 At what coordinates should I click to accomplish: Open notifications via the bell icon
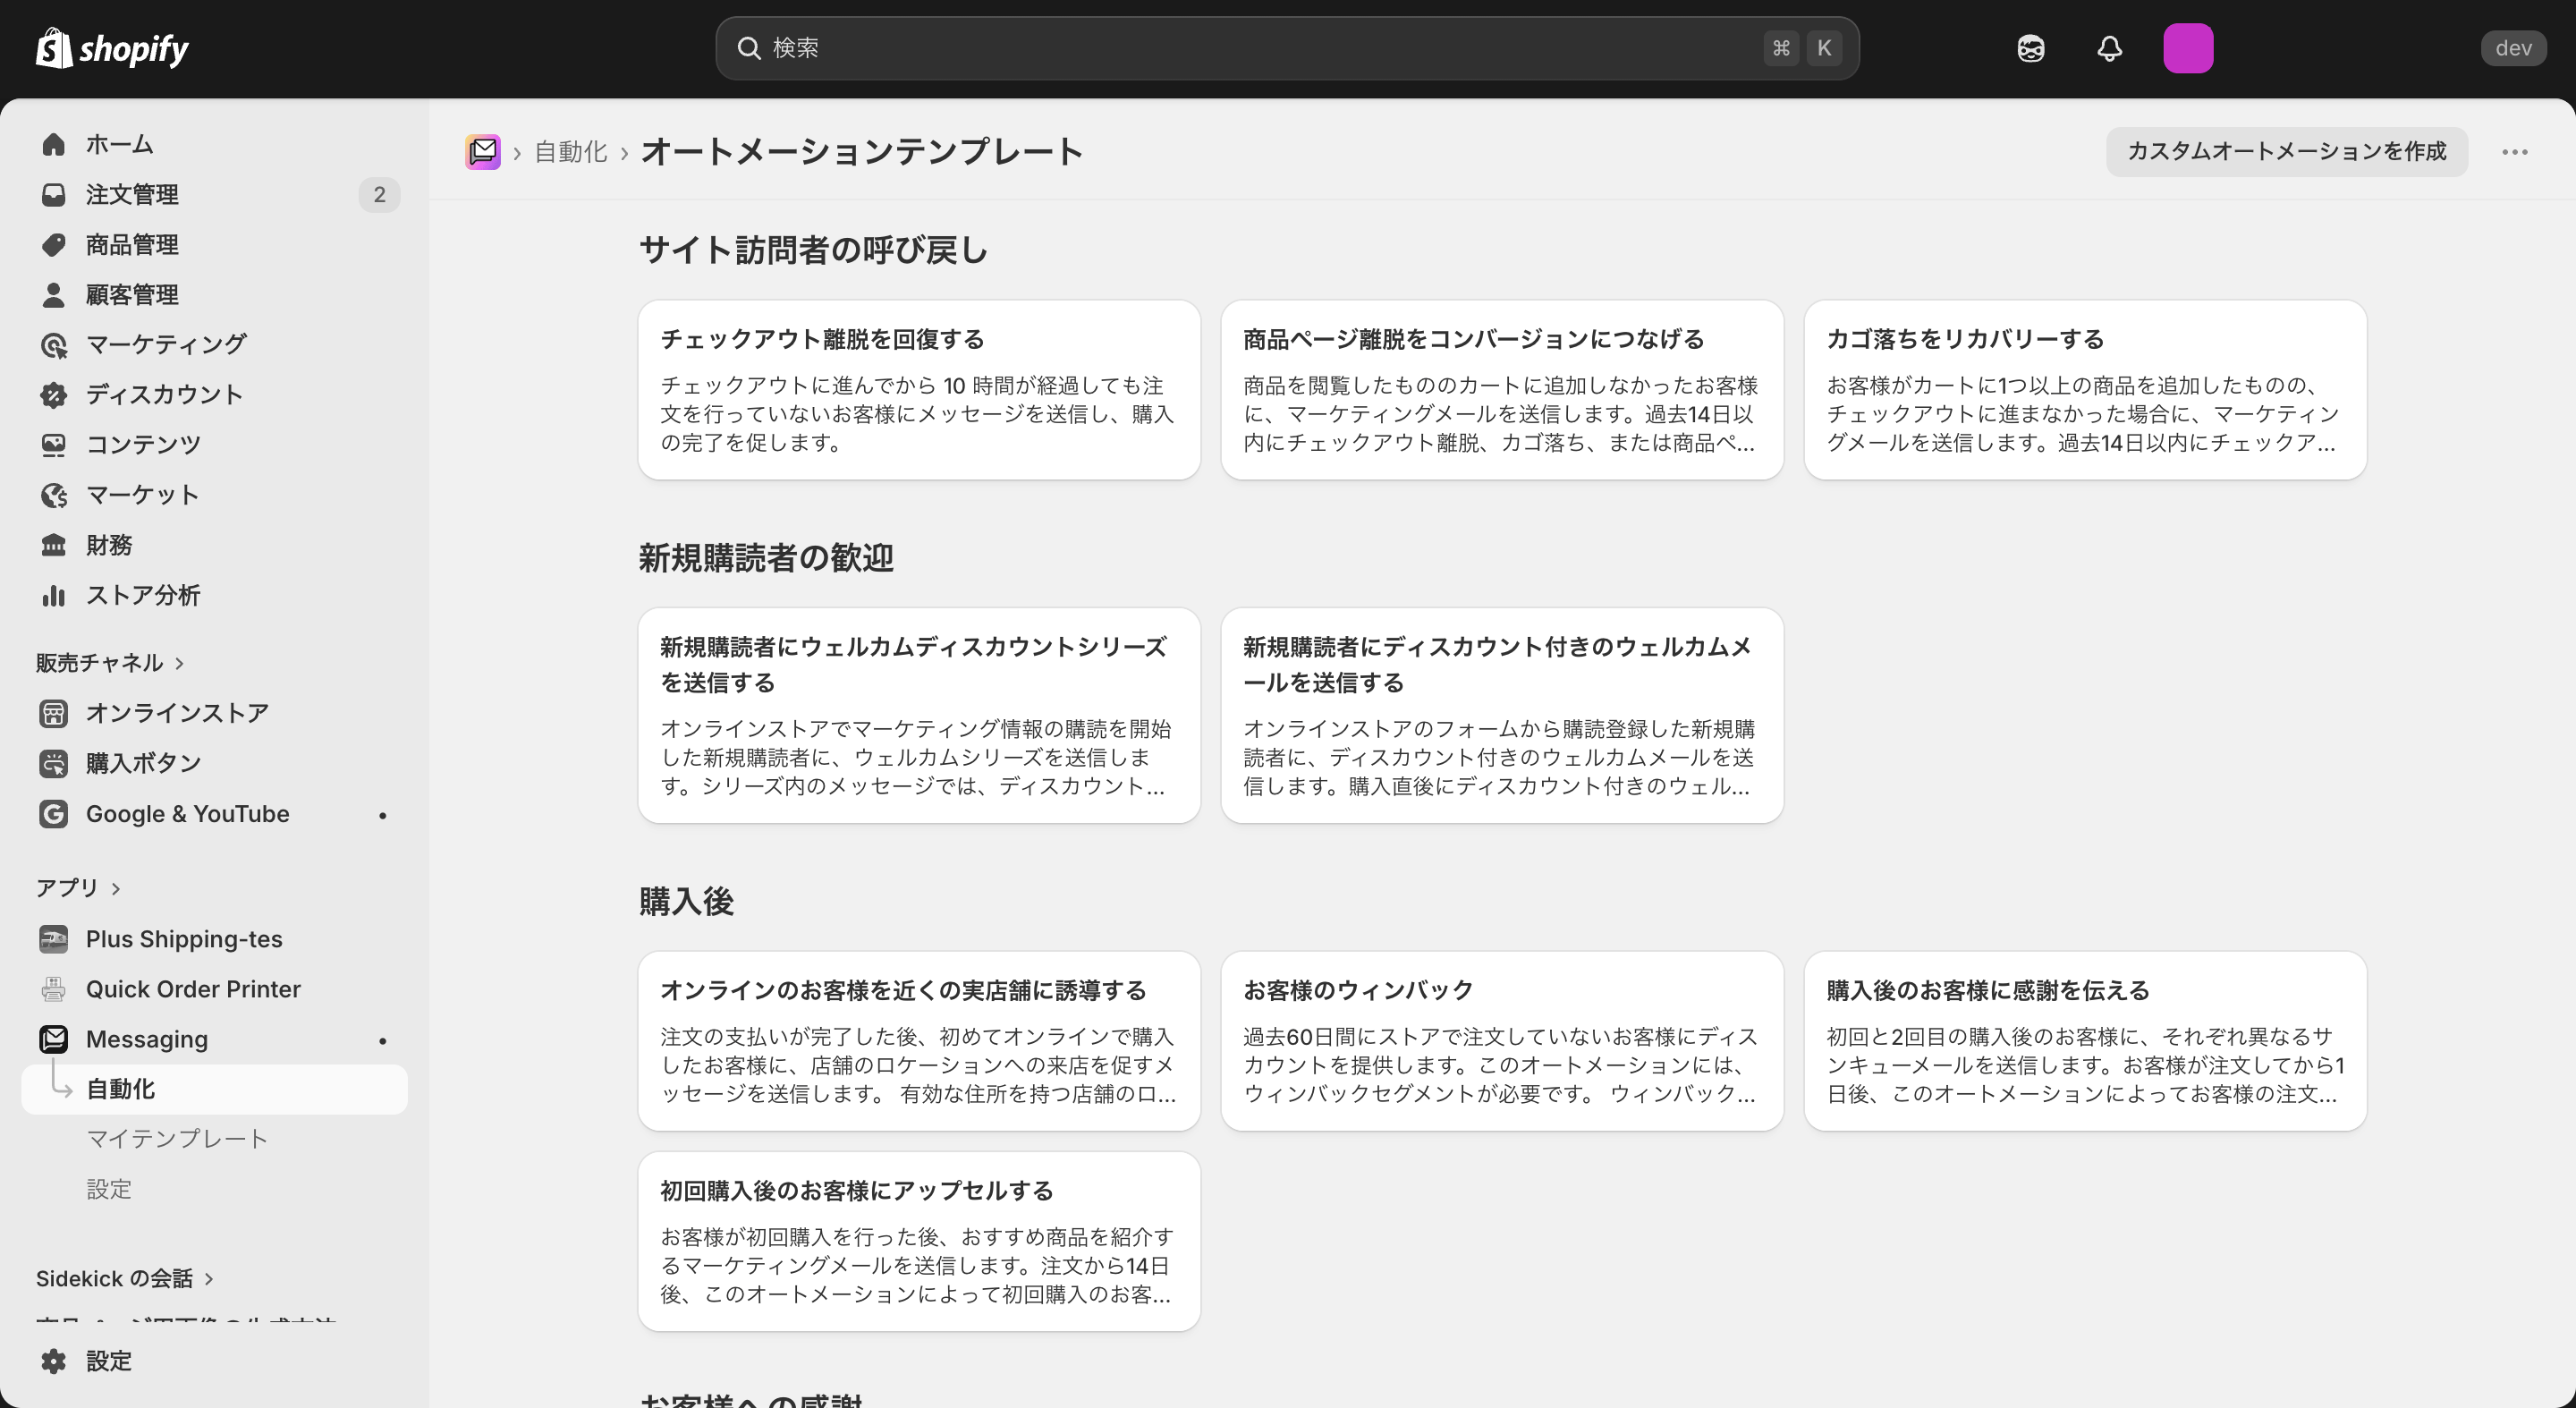(2108, 47)
